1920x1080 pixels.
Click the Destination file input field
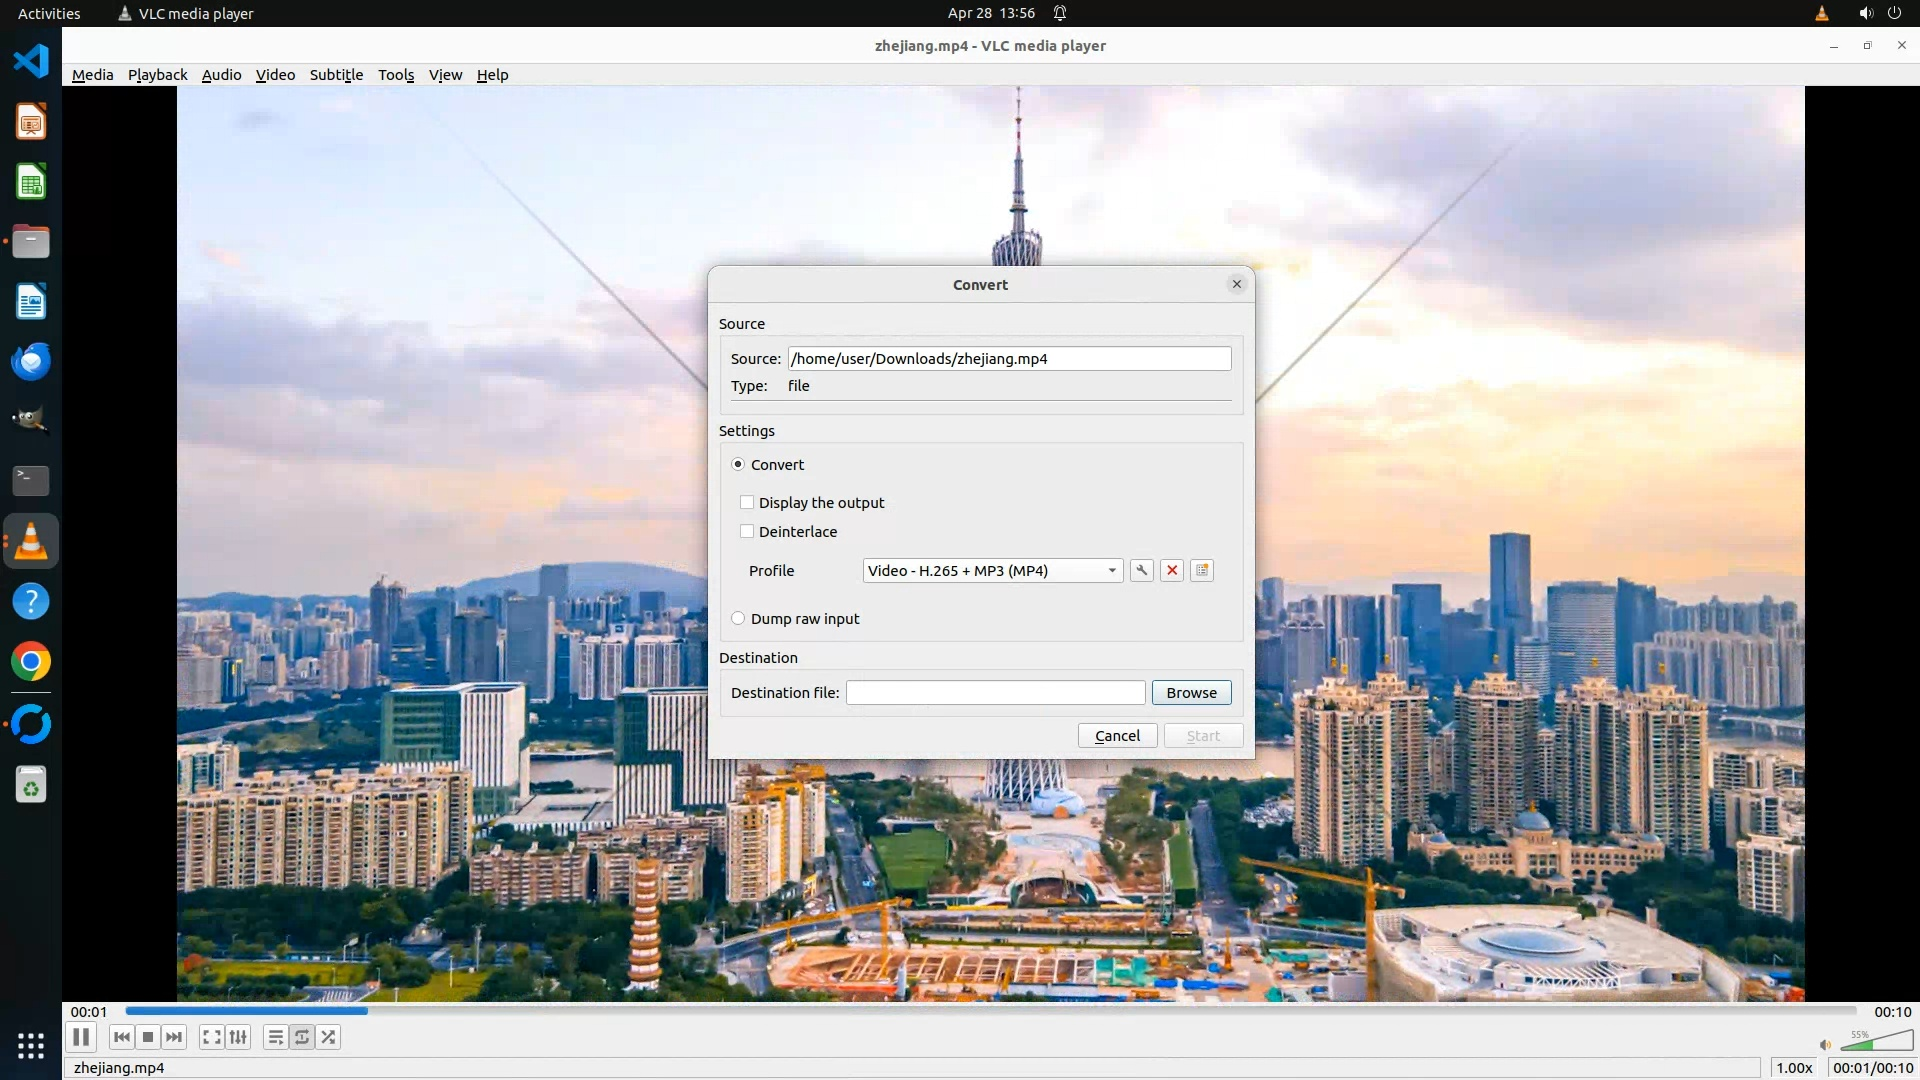pos(995,692)
